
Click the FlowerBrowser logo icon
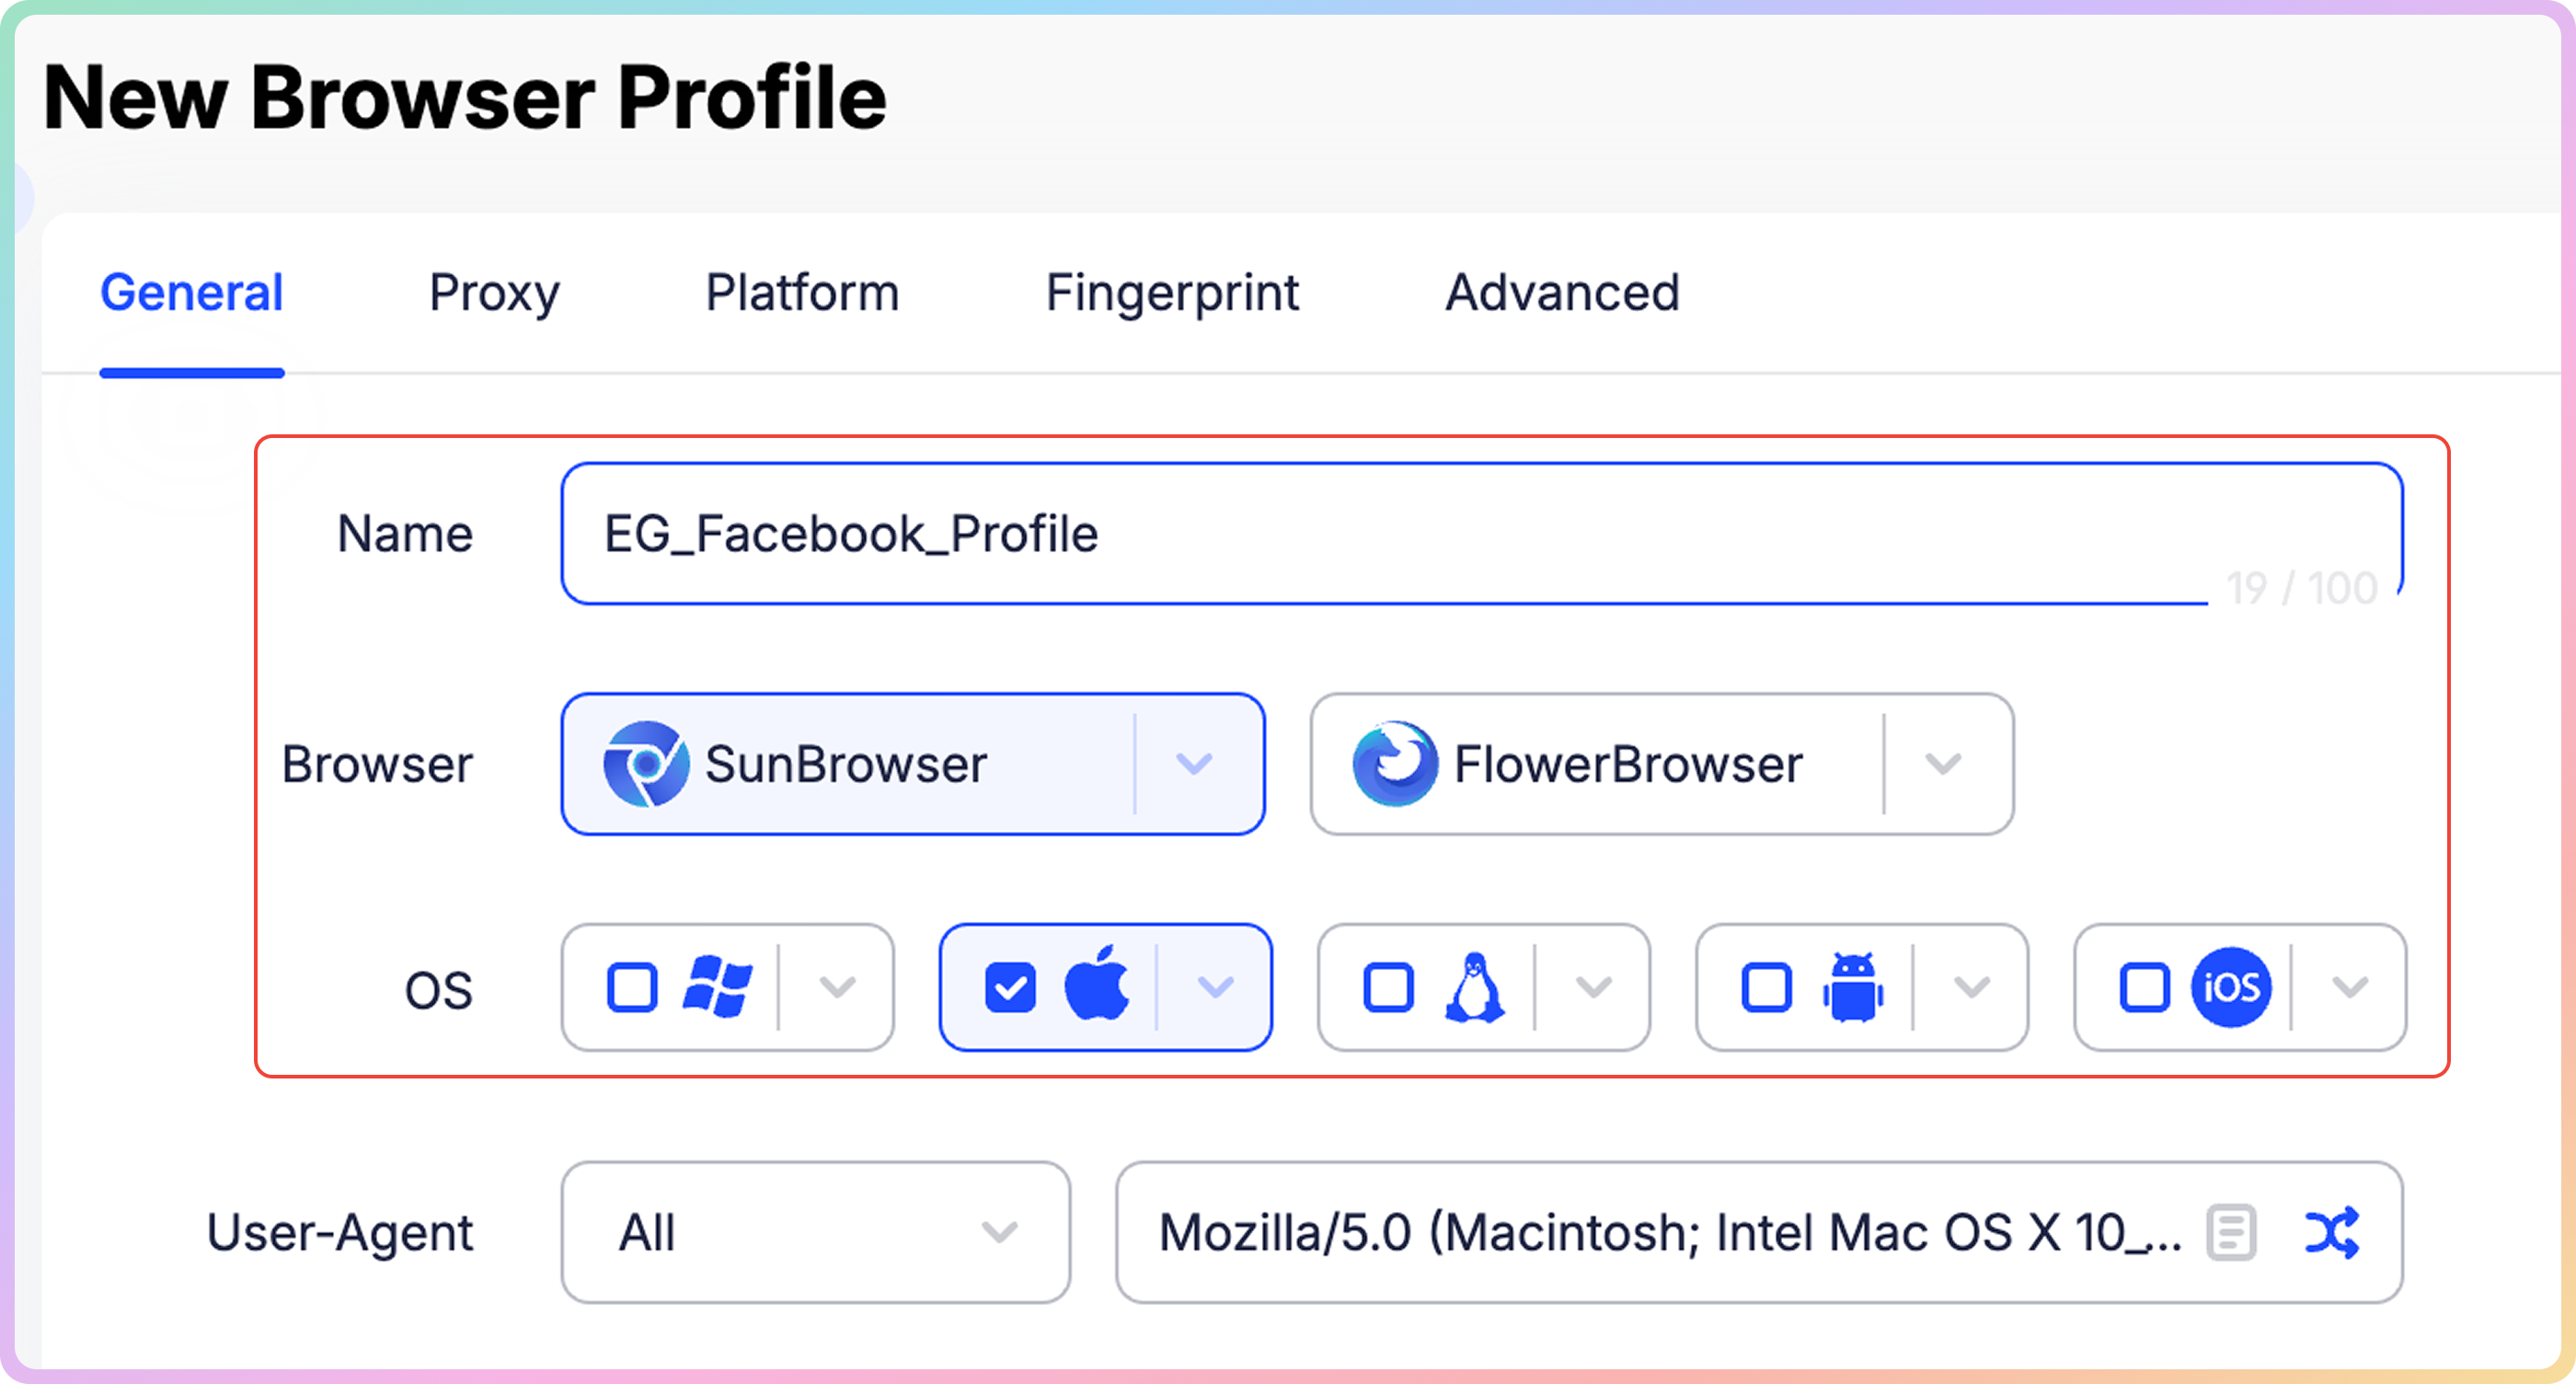(x=1395, y=764)
